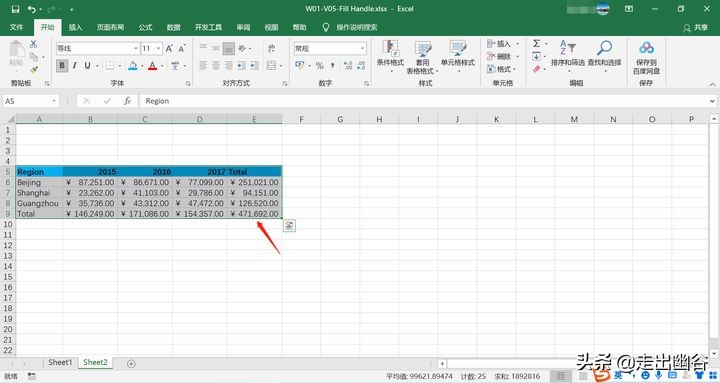
Task: Open the number format dropdown showing 常规
Action: click(x=330, y=48)
